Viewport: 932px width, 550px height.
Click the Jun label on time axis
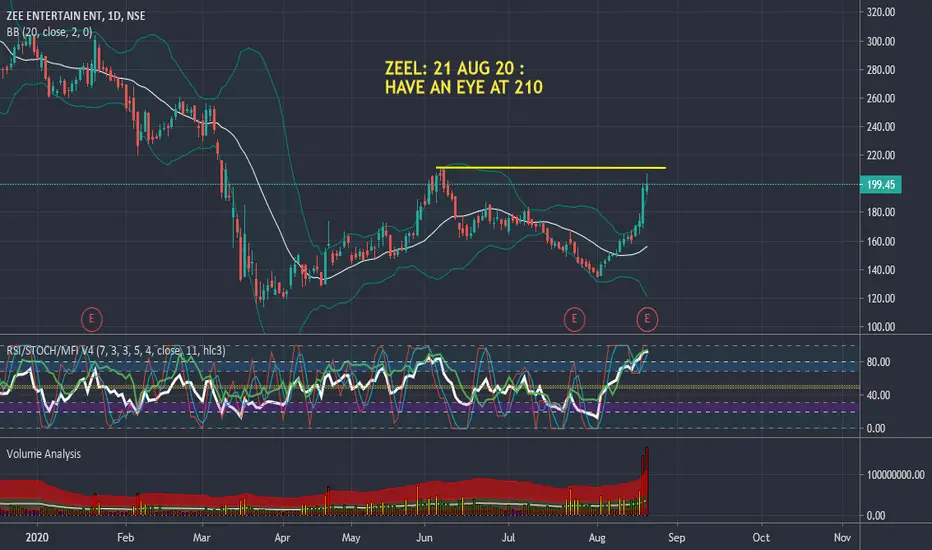[x=424, y=538]
